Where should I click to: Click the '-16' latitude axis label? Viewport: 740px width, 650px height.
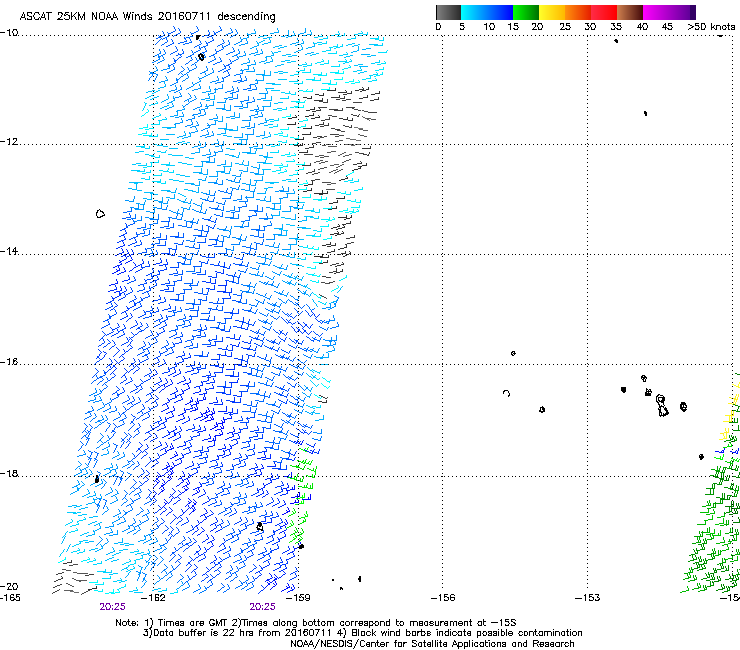(x=9, y=362)
